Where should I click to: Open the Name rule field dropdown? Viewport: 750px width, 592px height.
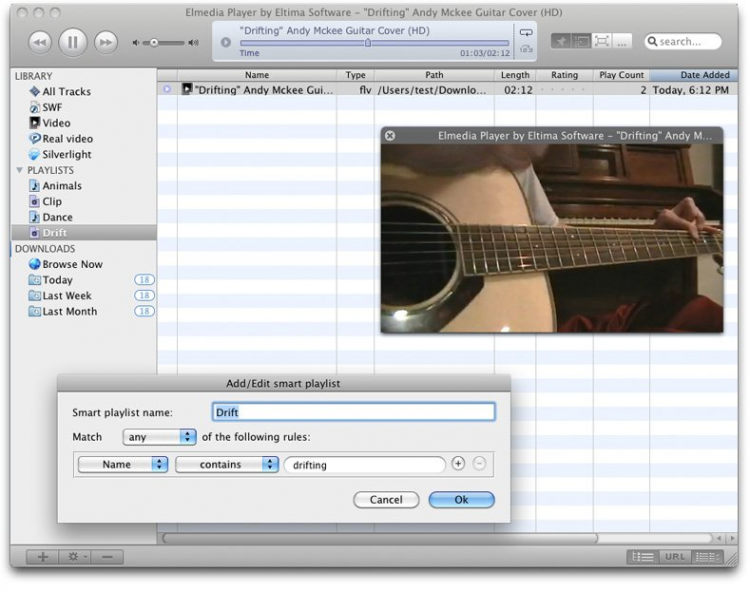(123, 464)
